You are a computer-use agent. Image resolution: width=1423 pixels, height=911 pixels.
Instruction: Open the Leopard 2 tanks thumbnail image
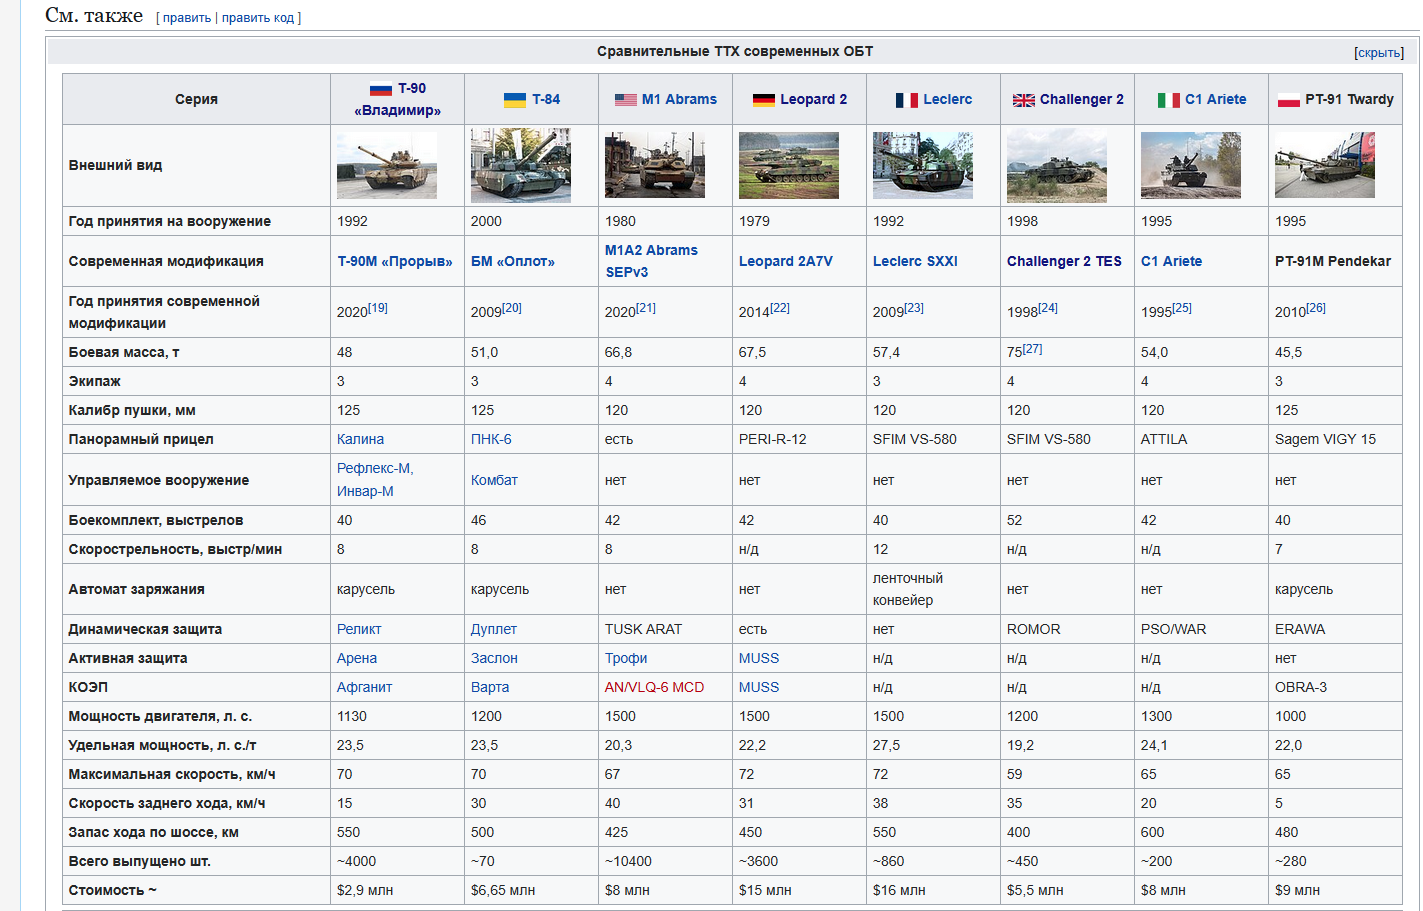[788, 166]
